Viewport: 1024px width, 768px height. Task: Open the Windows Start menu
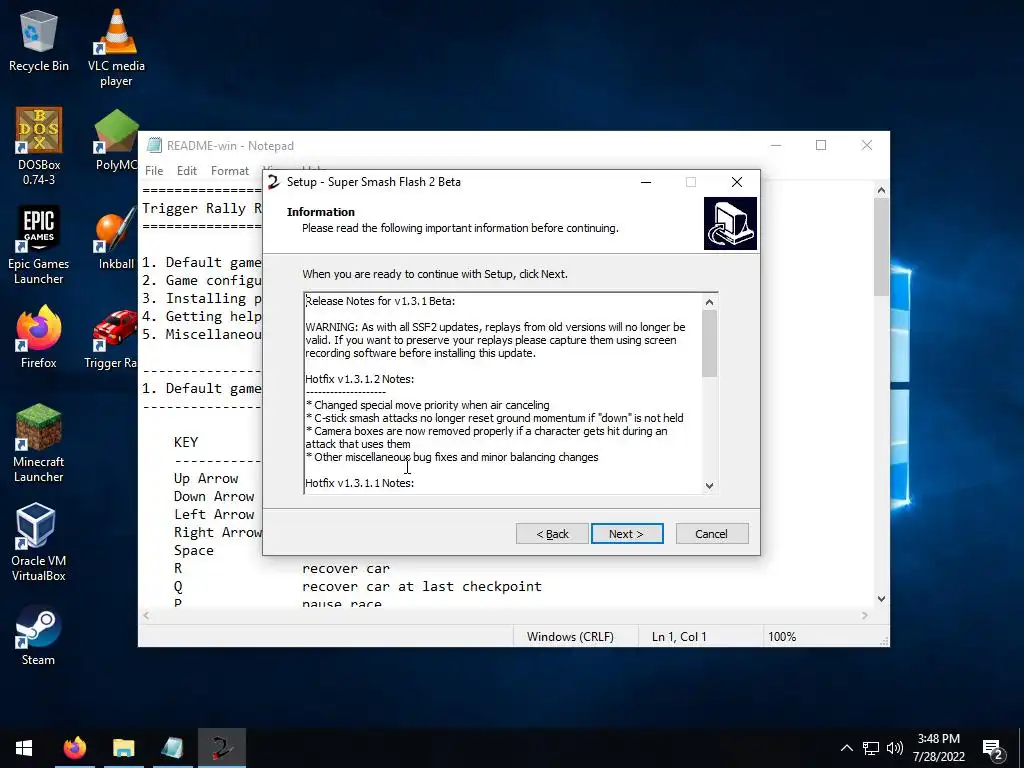(24, 748)
